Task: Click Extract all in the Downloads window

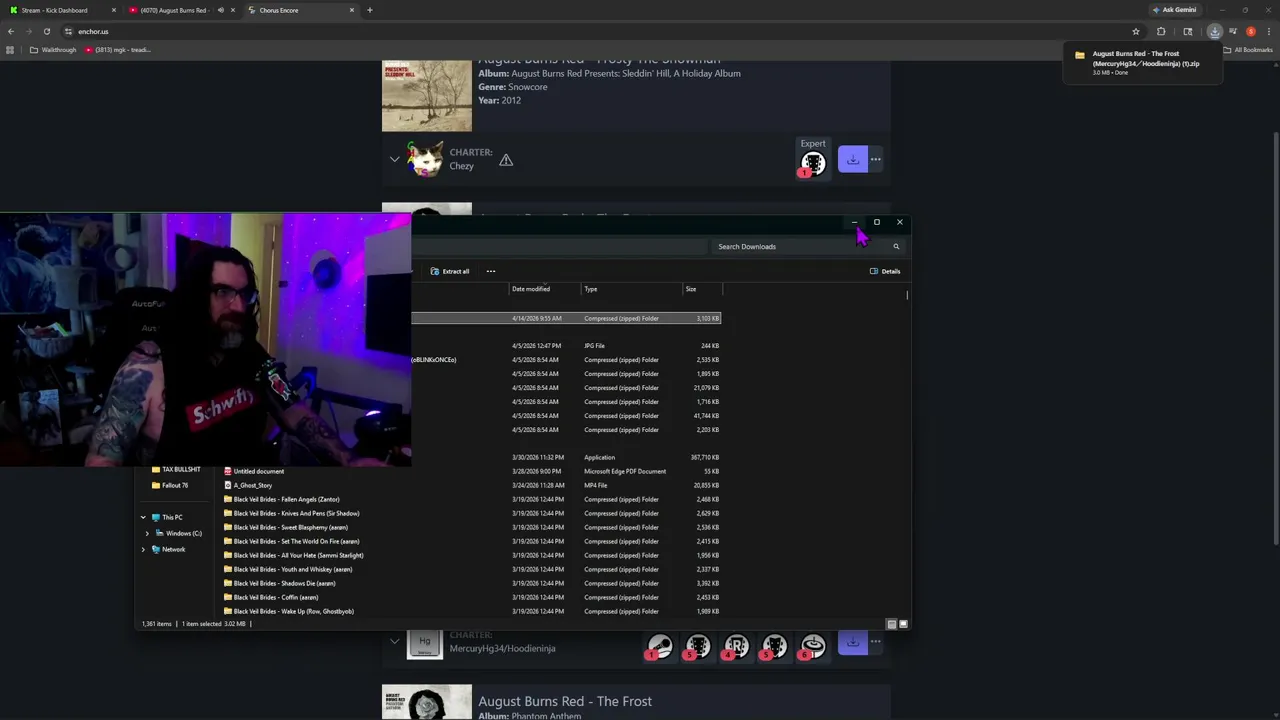Action: [450, 271]
